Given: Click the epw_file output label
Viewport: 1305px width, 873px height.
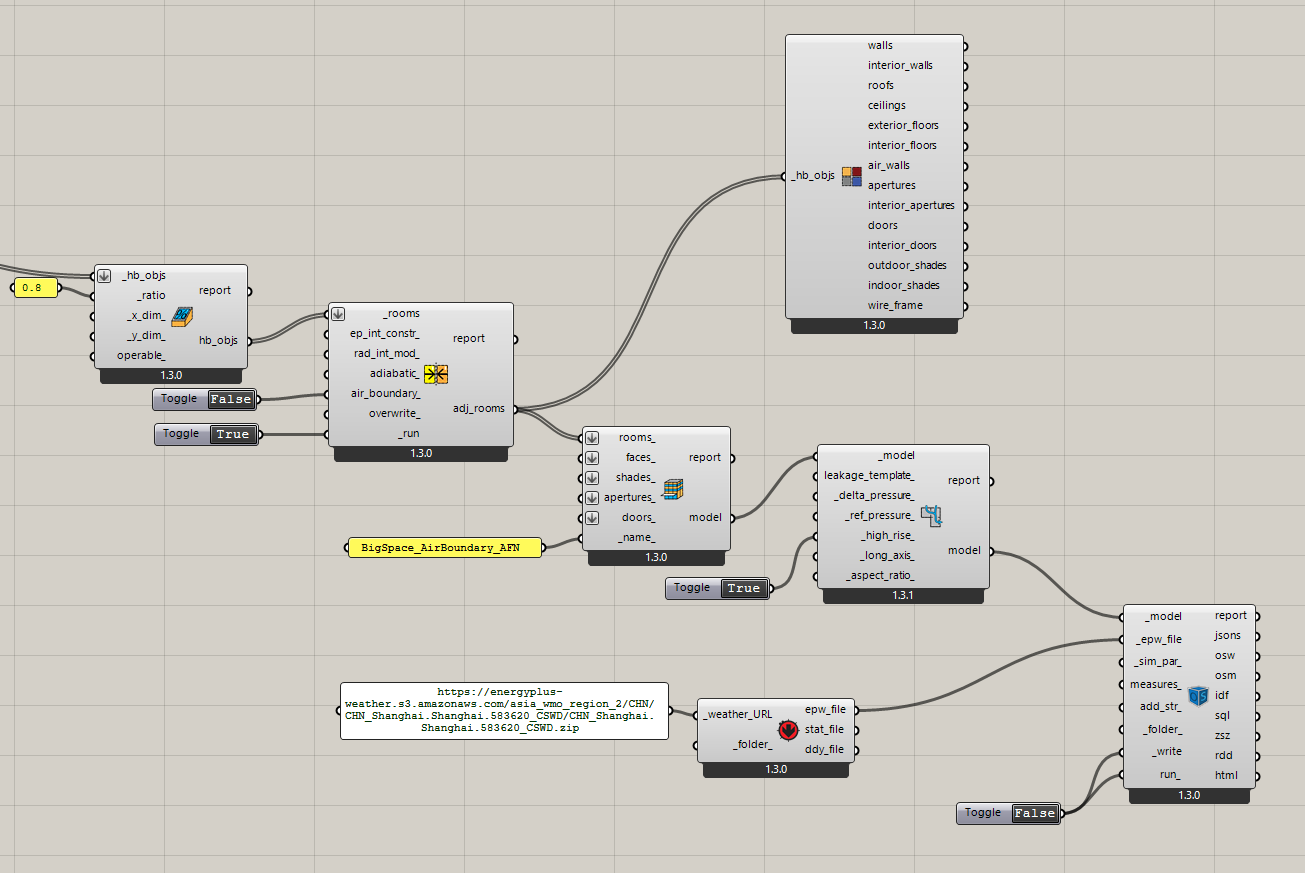Looking at the screenshot, I should click(825, 709).
